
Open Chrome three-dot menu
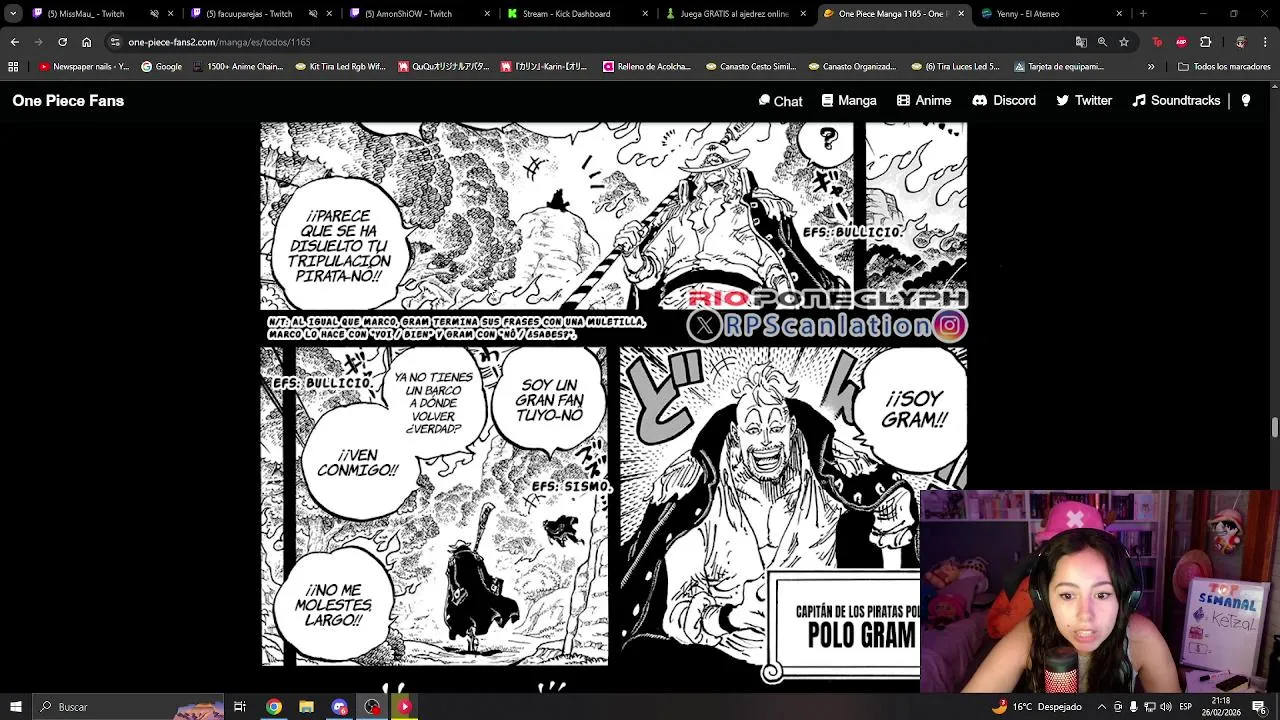pos(1266,42)
